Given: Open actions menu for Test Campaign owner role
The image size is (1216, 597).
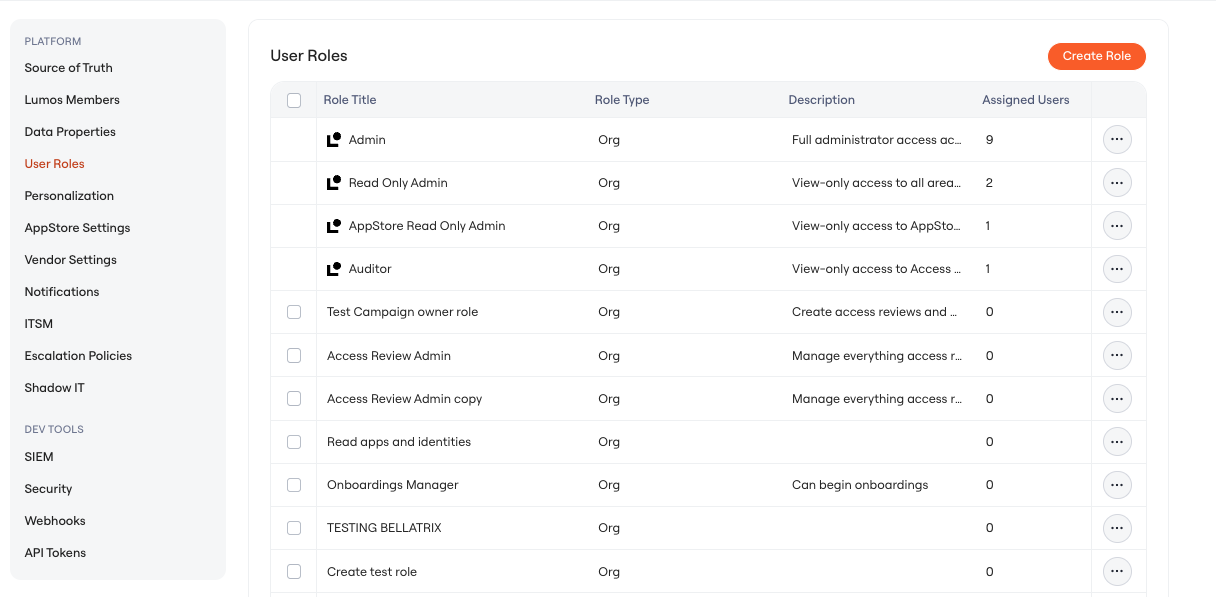Looking at the screenshot, I should 1117,312.
